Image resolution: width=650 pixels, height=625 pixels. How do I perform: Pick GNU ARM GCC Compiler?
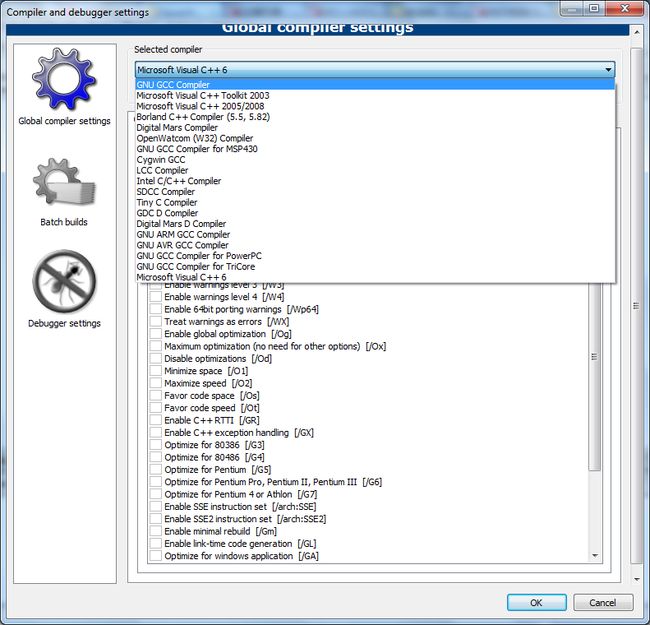tap(375, 235)
